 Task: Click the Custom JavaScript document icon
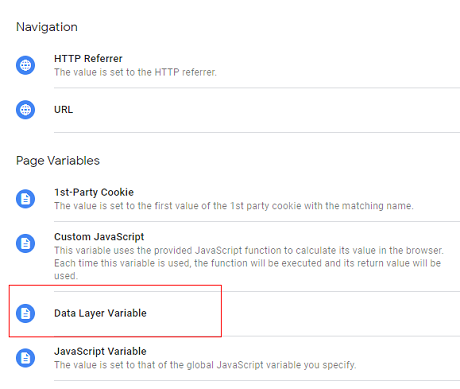[25, 244]
